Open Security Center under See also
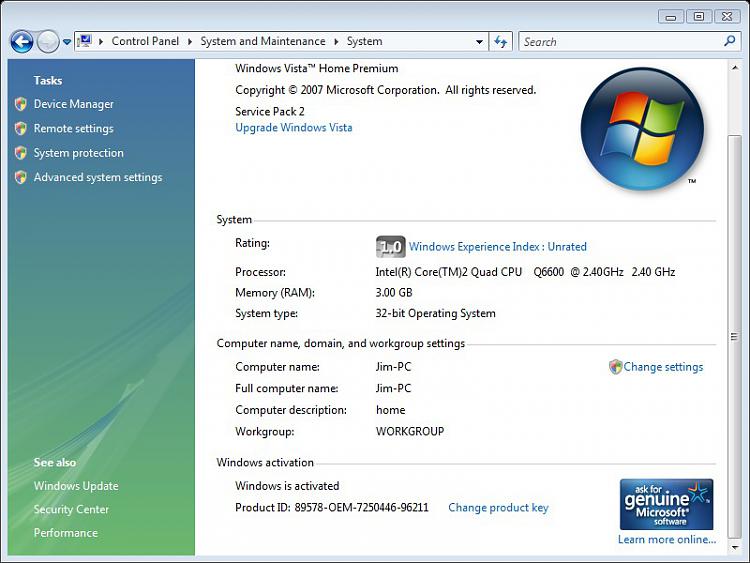 coord(71,509)
